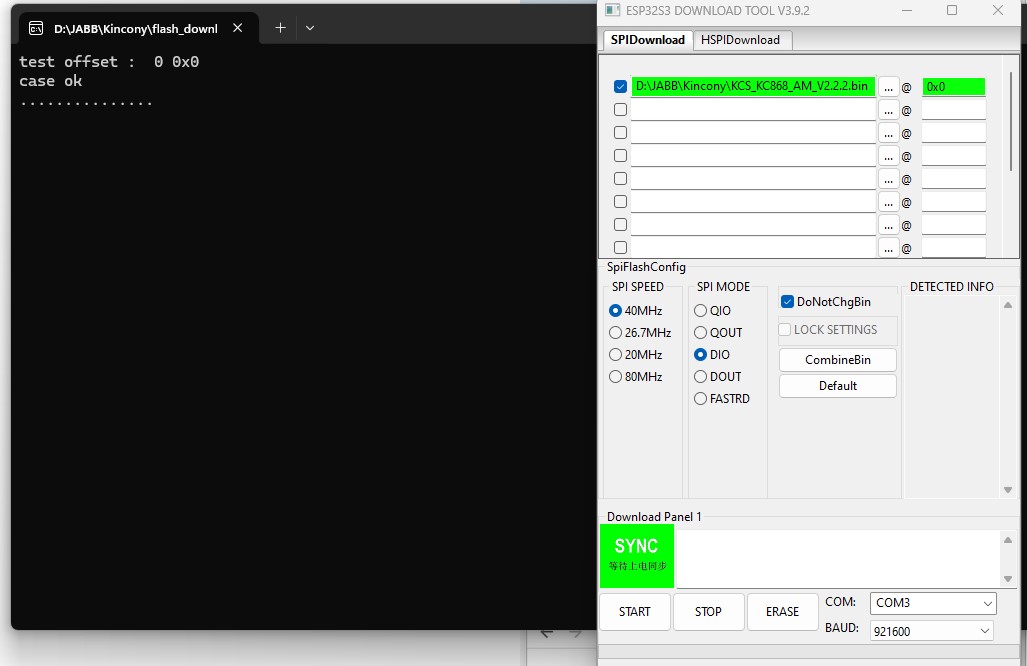Enable the seventh file row checkbox
Viewport: 1027px width, 666px height.
[x=620, y=224]
